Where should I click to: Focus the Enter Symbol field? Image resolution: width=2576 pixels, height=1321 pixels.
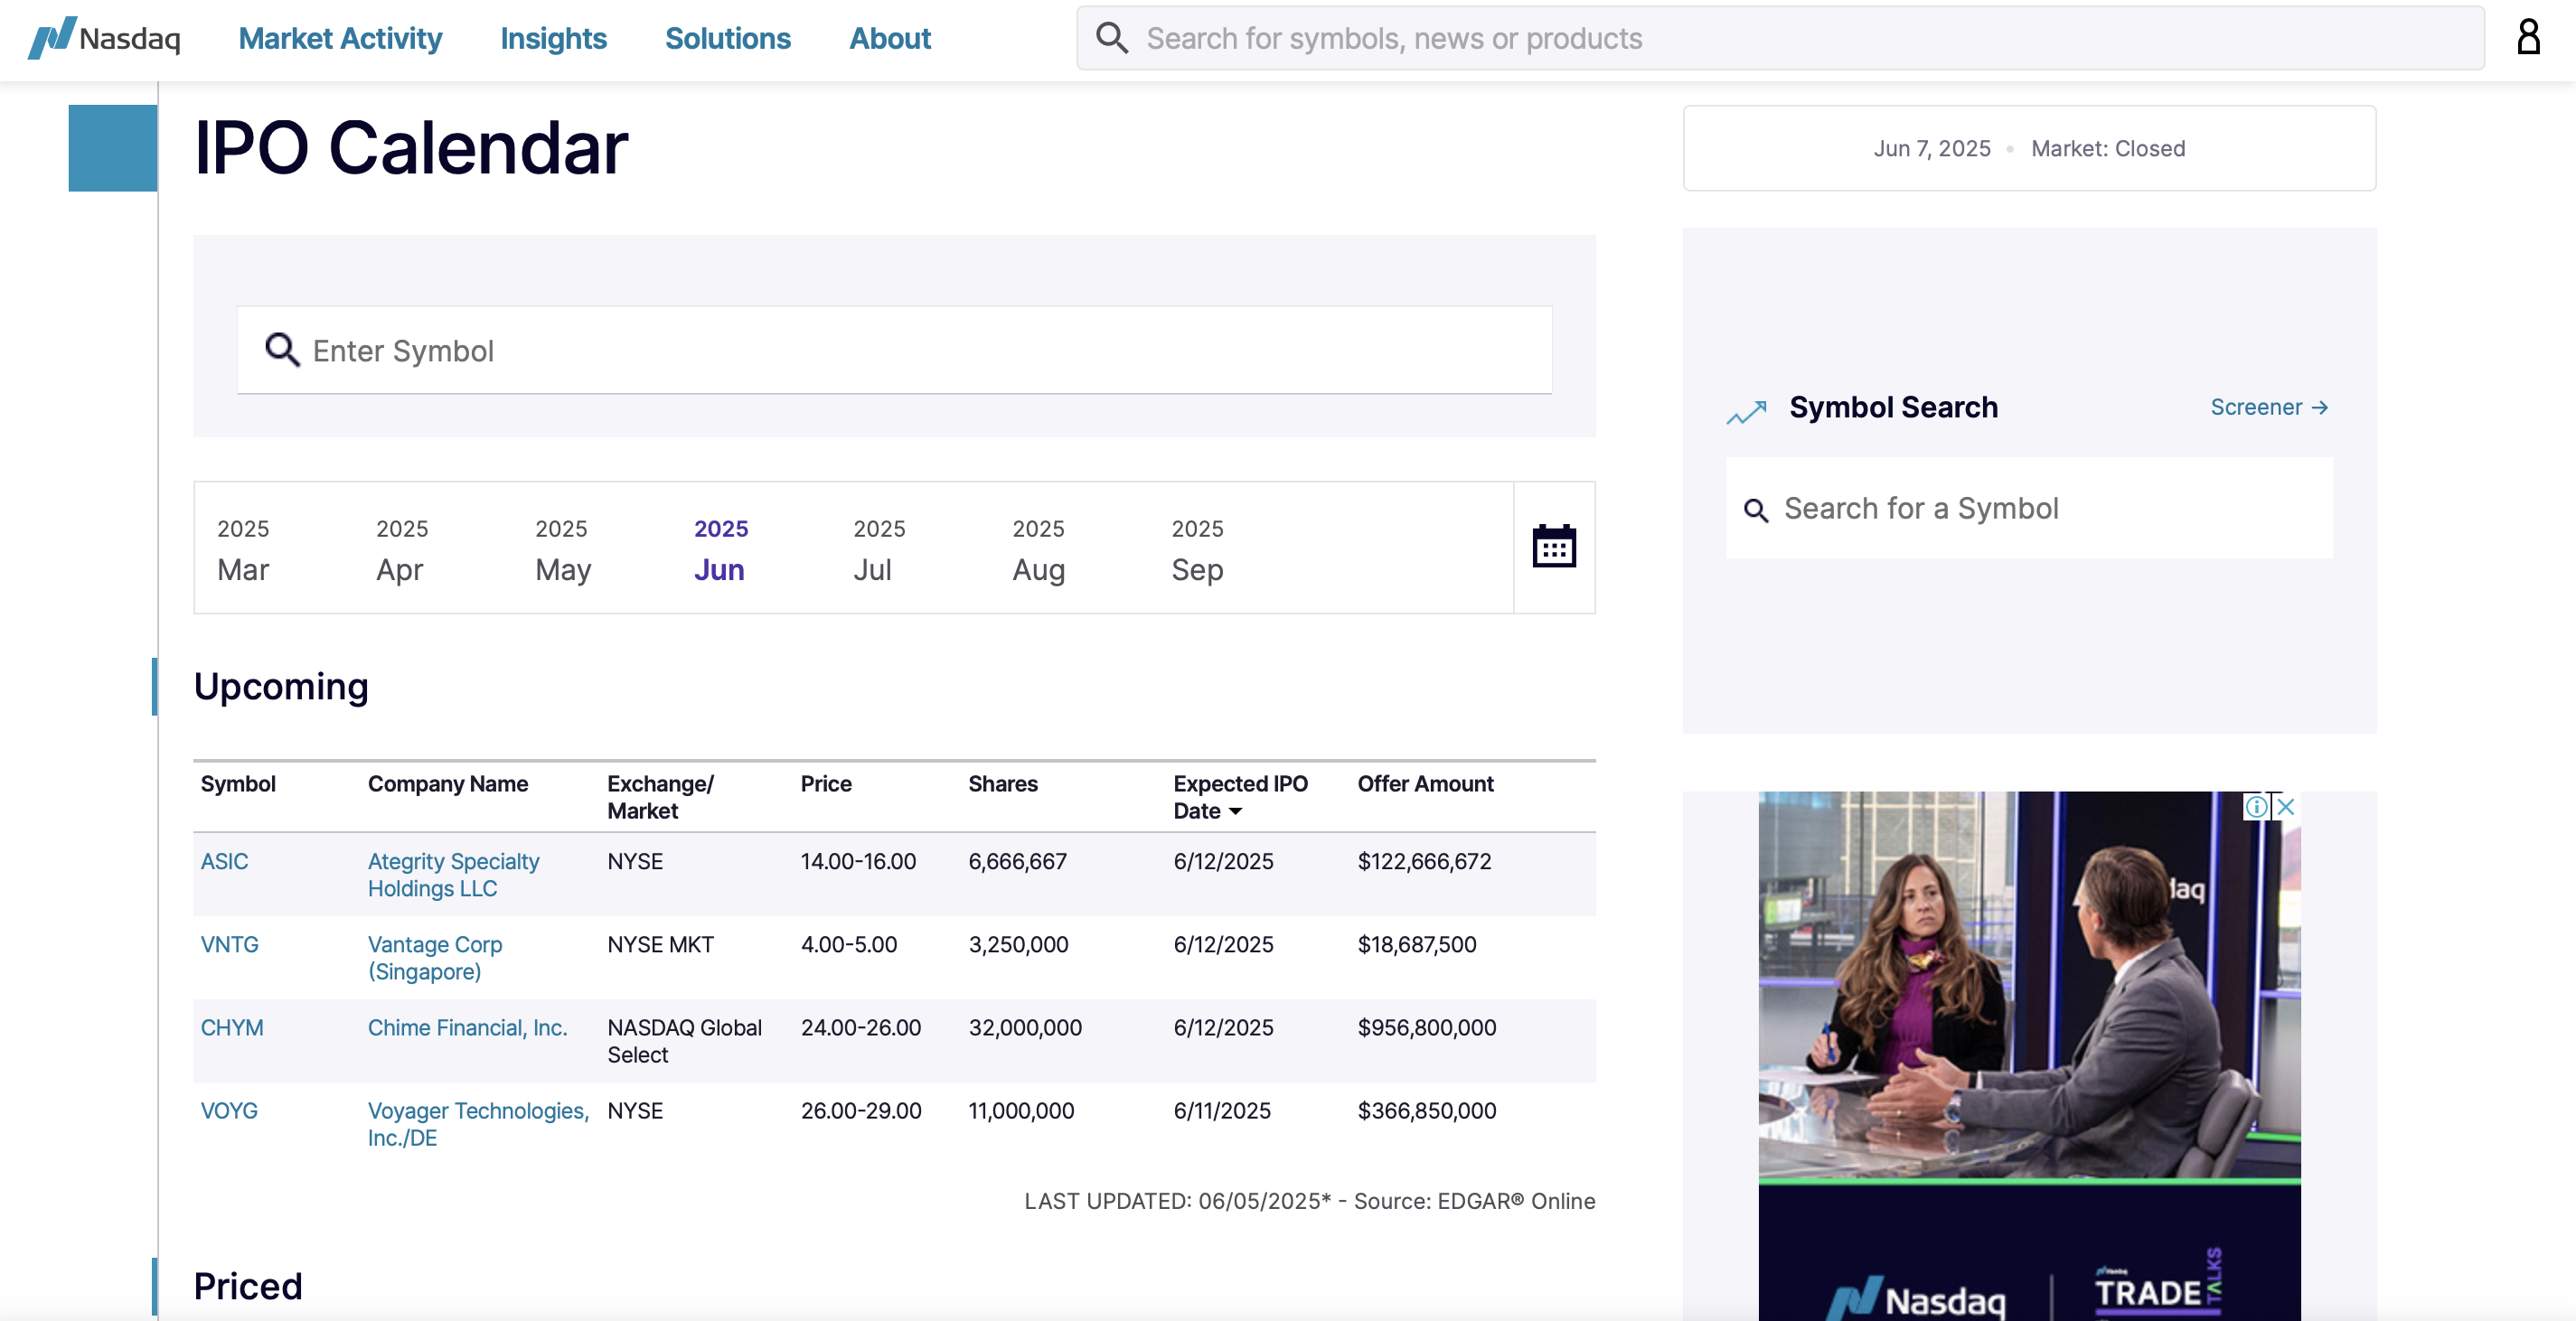coord(894,350)
